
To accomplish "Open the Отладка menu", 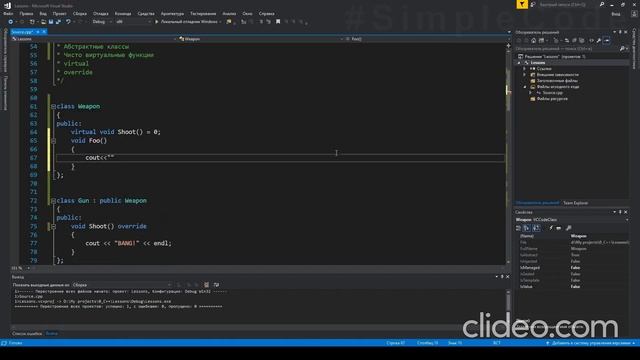I will click(x=100, y=13).
